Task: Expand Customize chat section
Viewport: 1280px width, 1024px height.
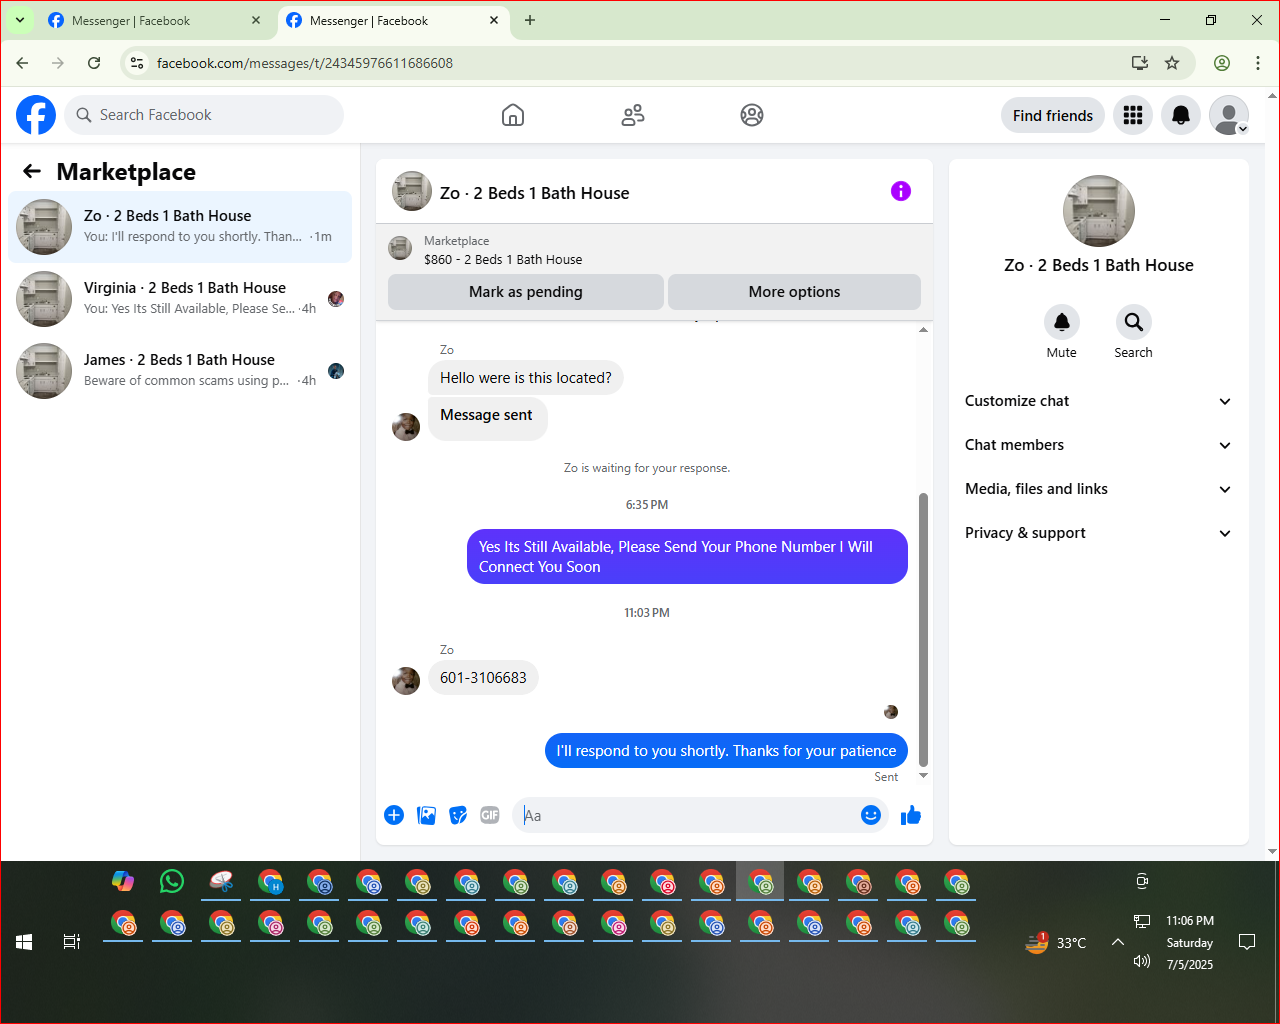Action: tap(1098, 401)
